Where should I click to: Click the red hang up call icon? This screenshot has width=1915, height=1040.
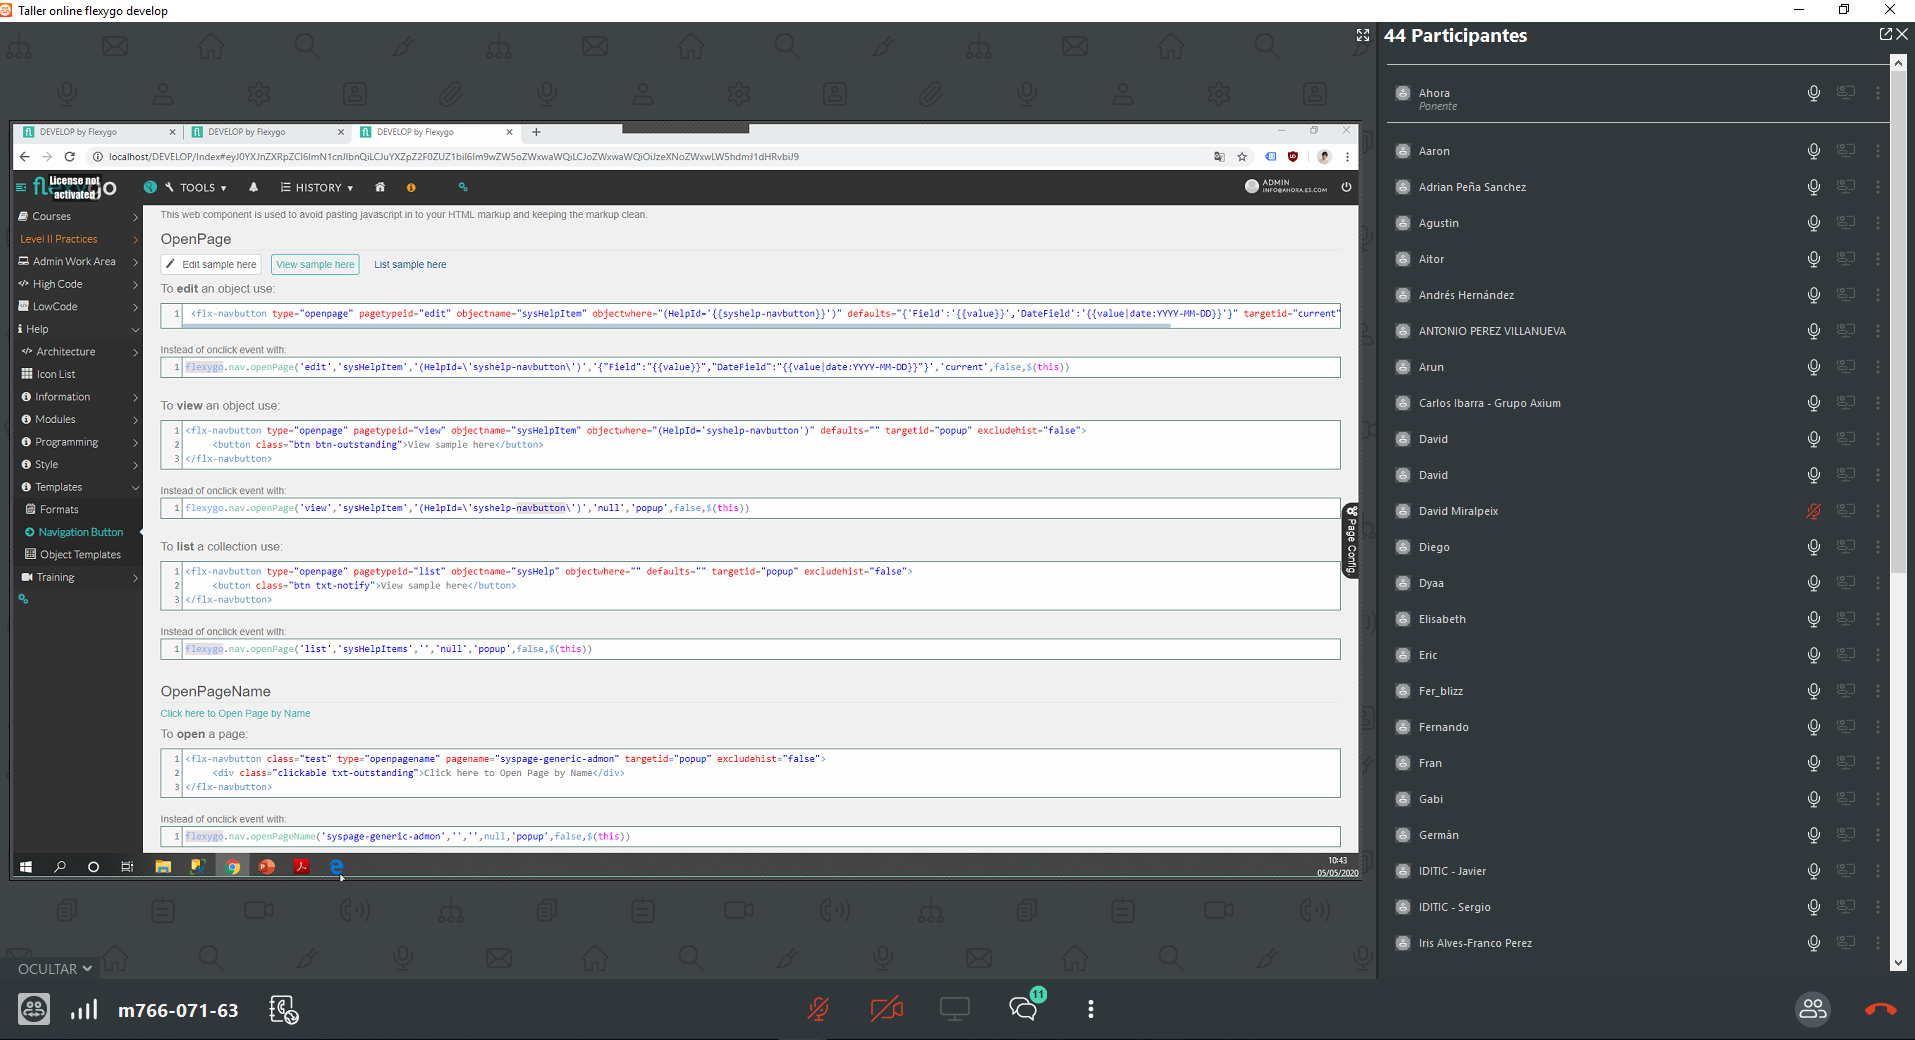1880,1009
